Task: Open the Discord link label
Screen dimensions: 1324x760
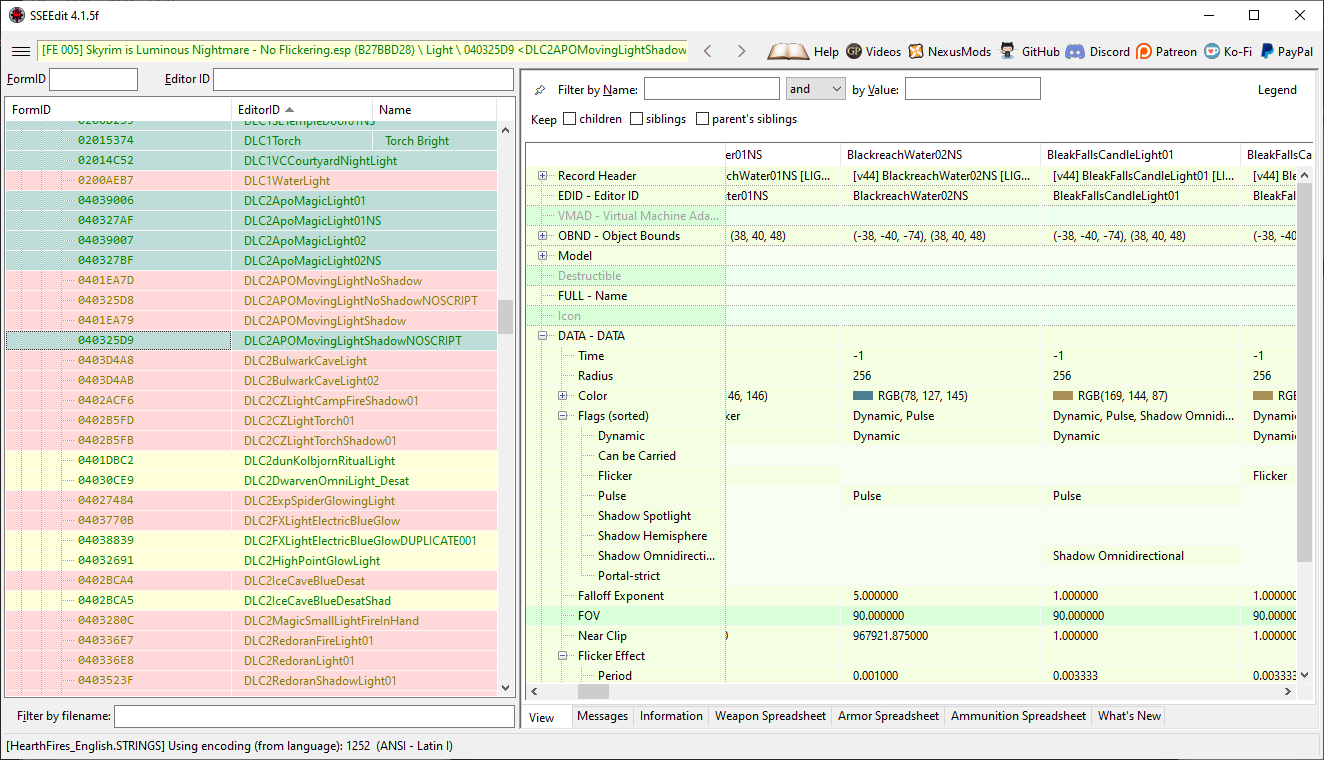Action: point(1110,52)
